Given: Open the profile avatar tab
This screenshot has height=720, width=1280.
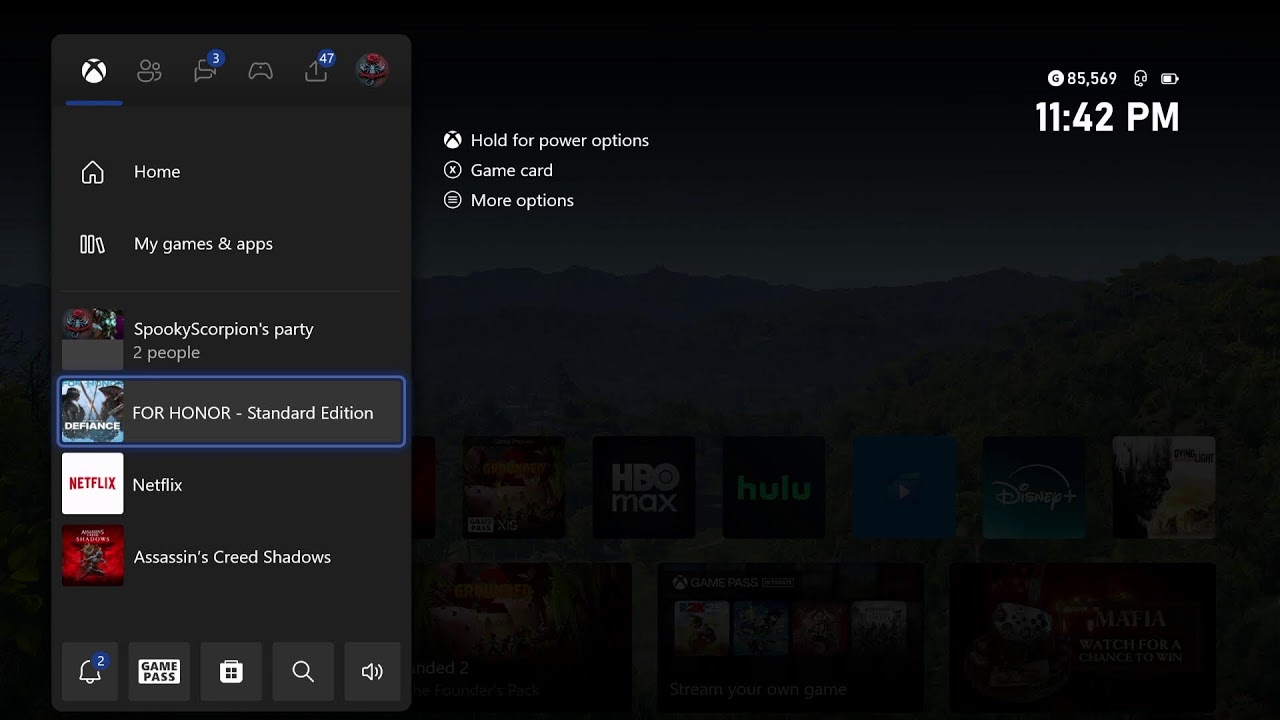Looking at the screenshot, I should coord(372,70).
